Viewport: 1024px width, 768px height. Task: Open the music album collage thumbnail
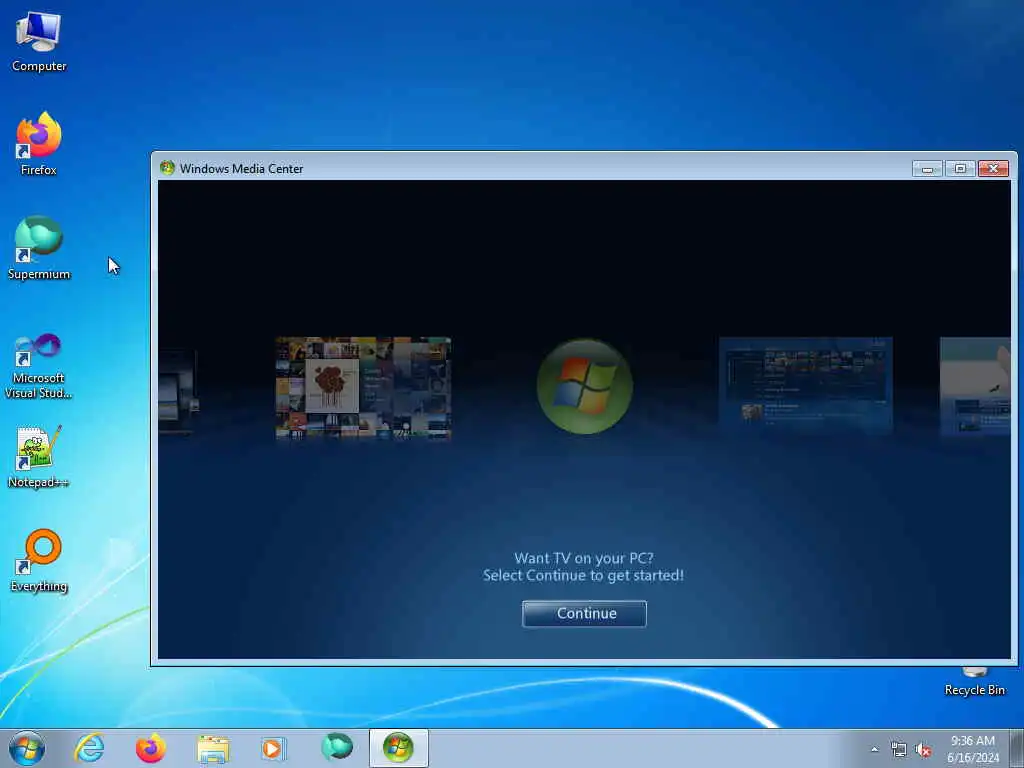[x=363, y=387]
